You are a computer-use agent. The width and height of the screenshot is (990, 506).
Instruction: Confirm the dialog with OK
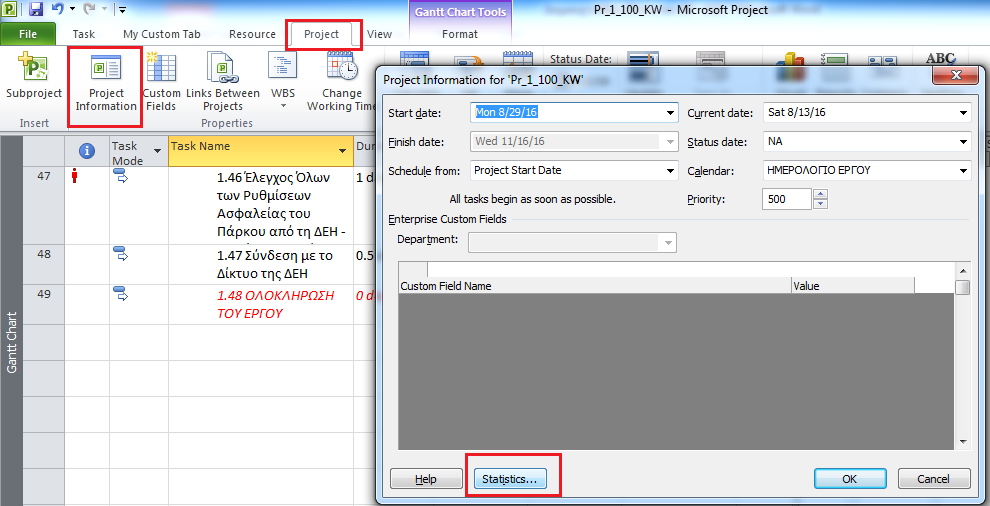(850, 479)
